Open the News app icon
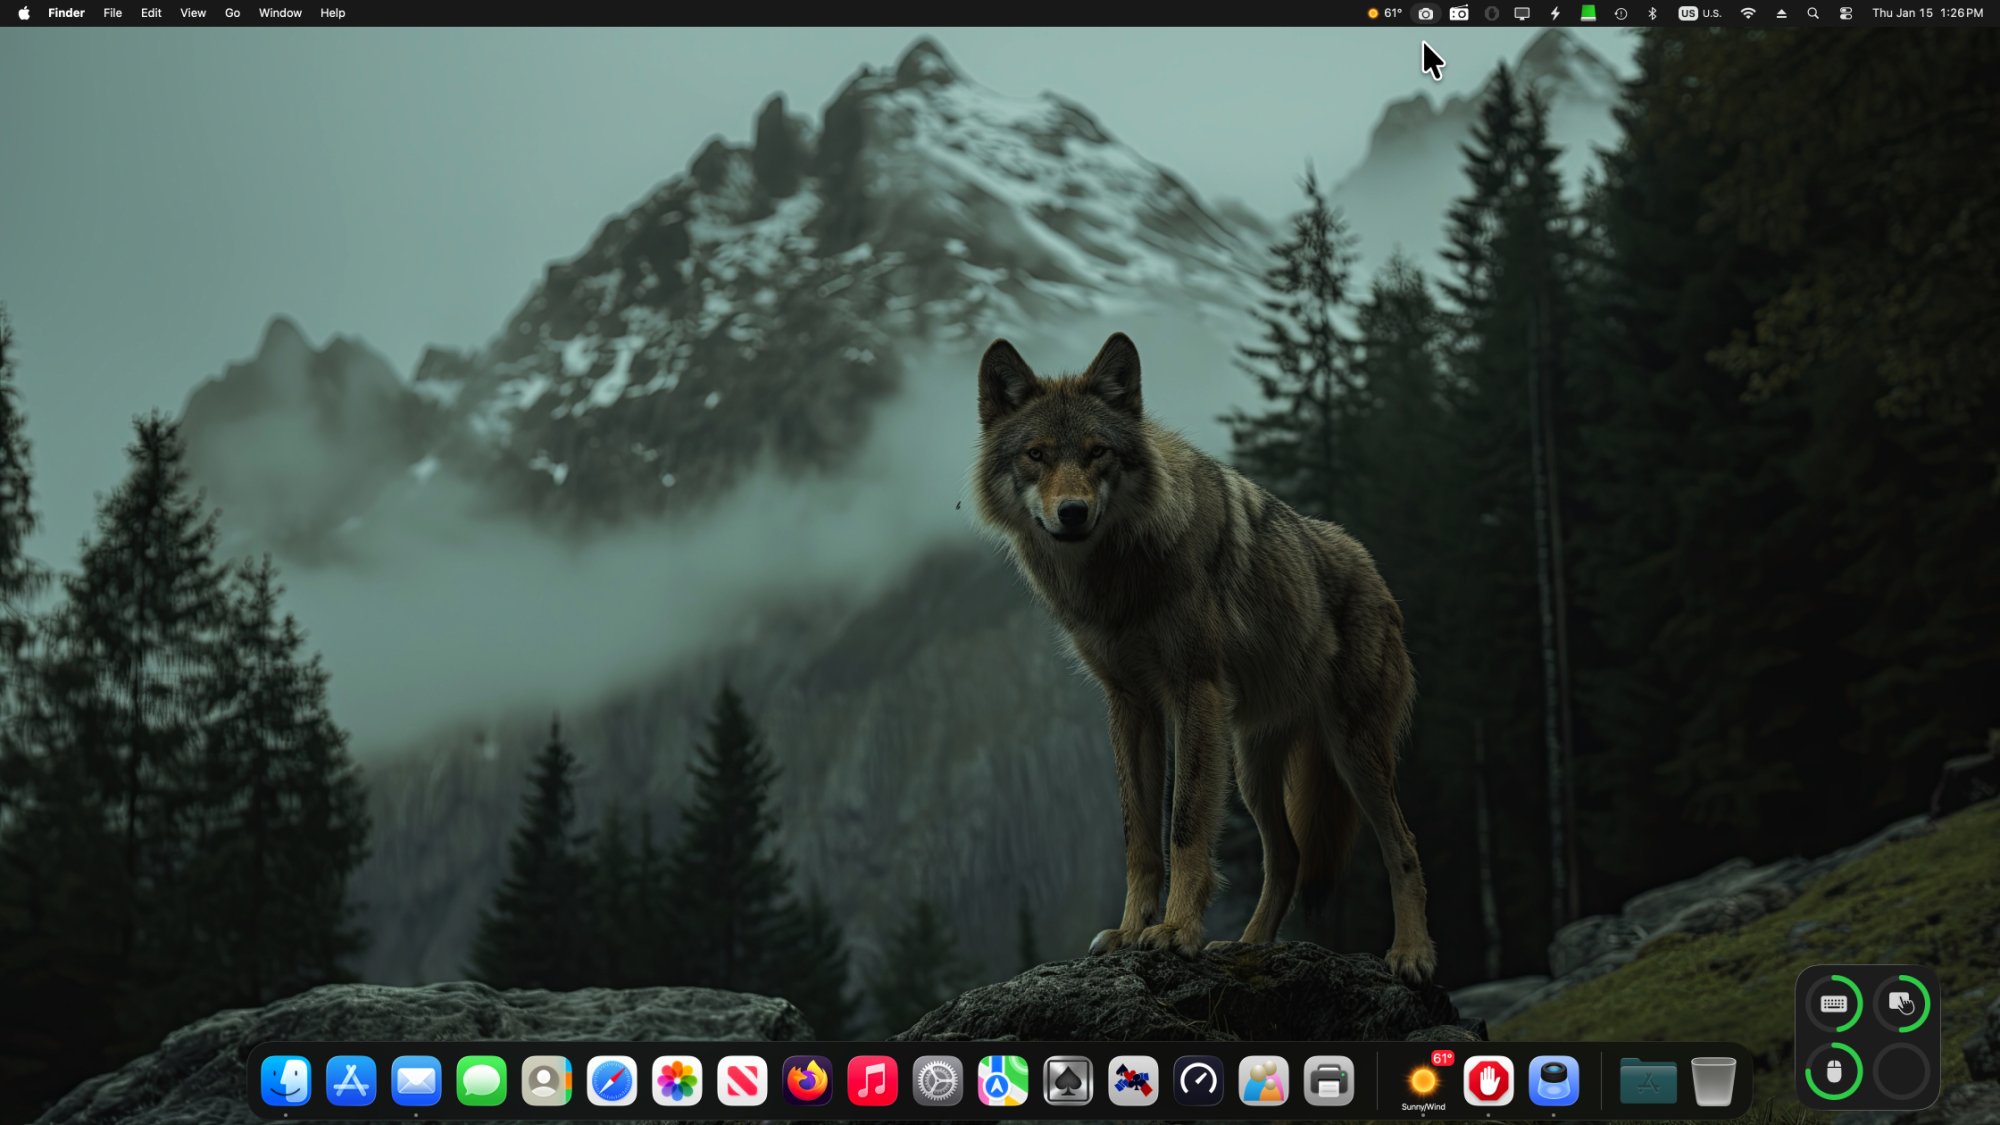 [742, 1081]
